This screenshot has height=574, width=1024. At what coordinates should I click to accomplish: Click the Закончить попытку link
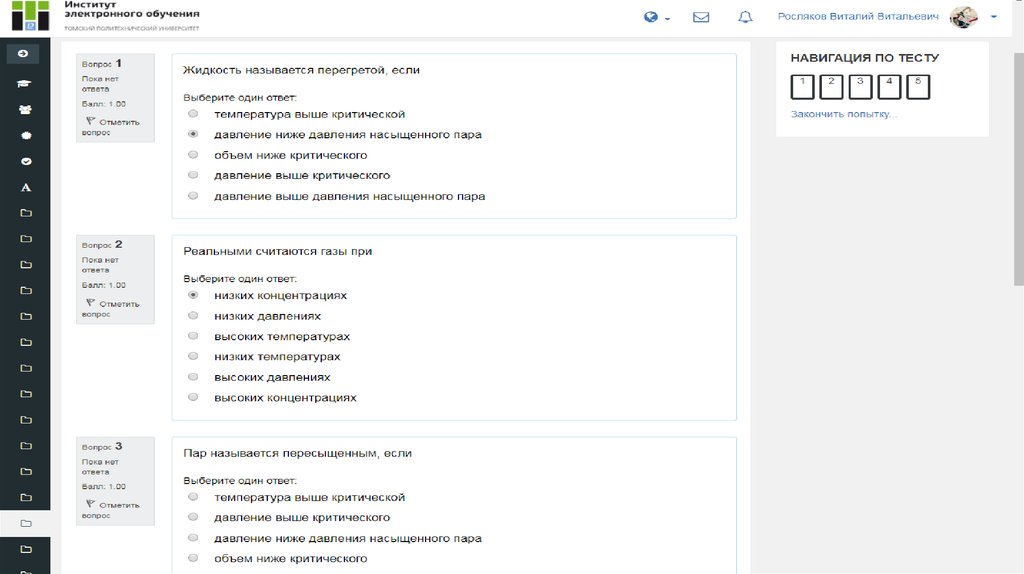point(844,114)
